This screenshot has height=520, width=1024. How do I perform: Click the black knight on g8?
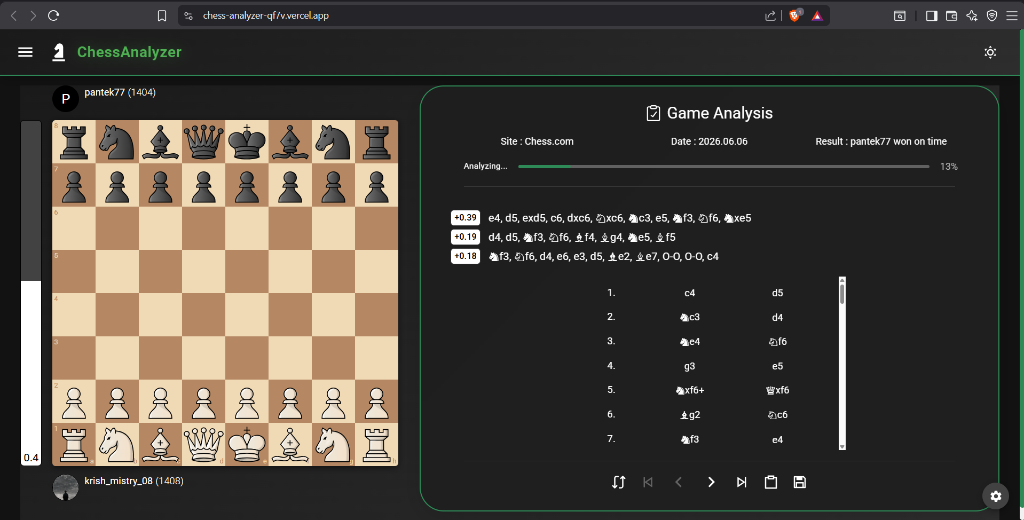click(x=333, y=142)
